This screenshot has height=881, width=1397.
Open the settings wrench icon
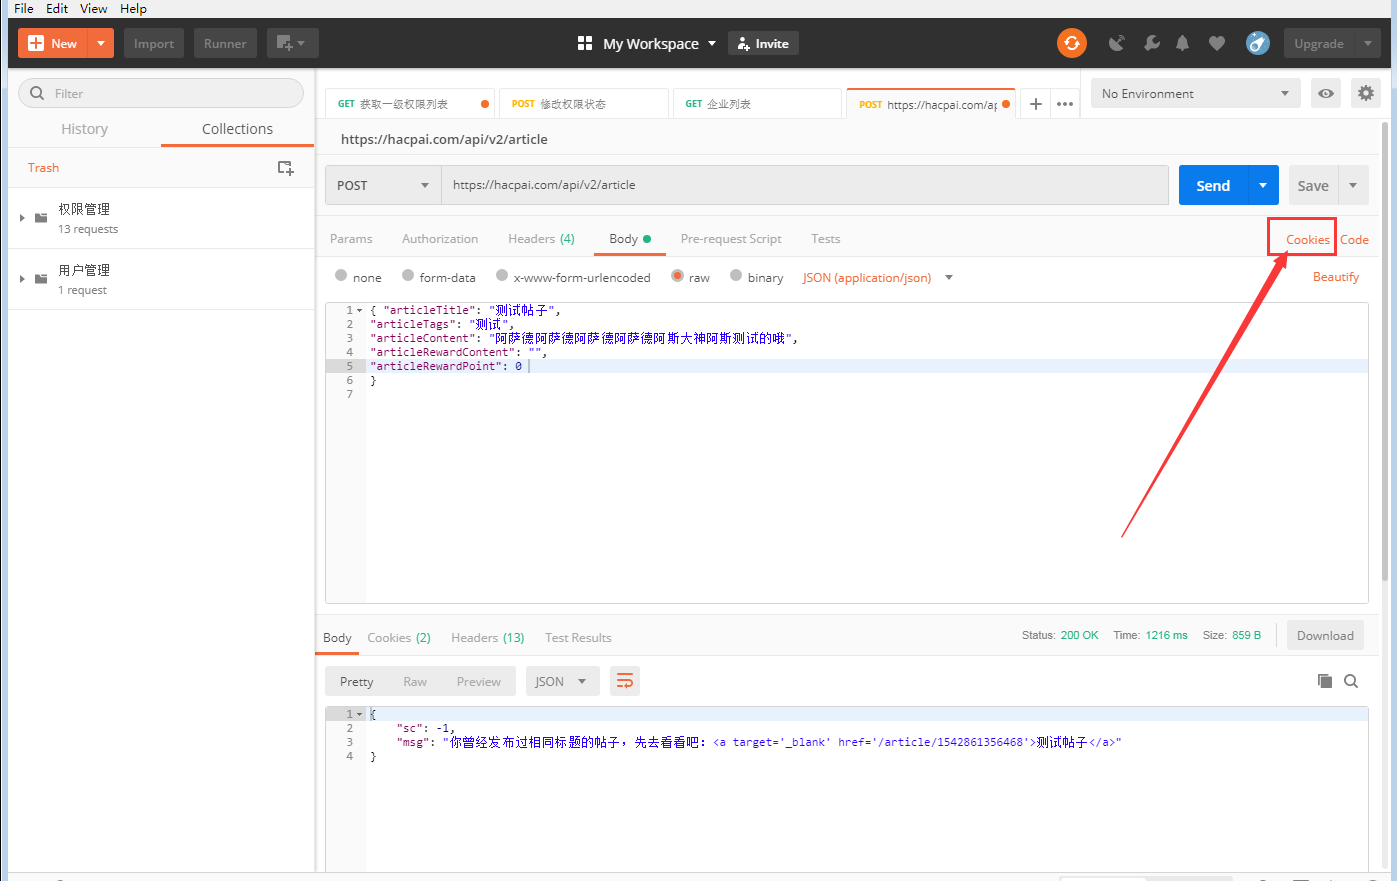coord(1151,43)
